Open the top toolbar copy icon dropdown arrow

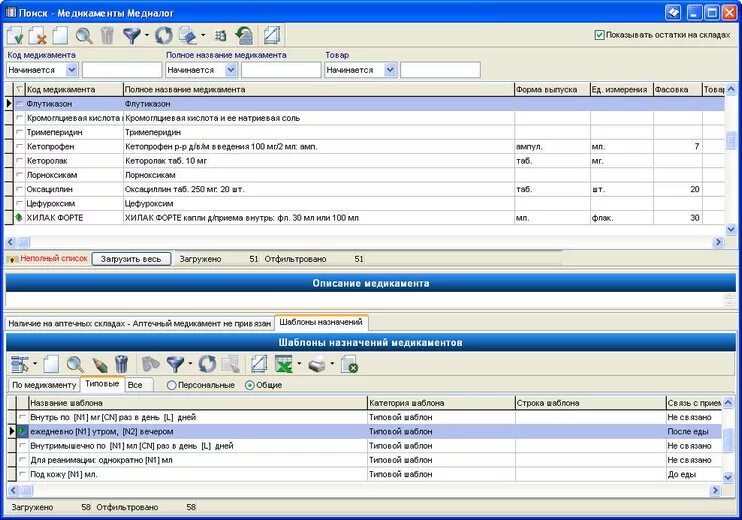pyautogui.click(x=203, y=35)
